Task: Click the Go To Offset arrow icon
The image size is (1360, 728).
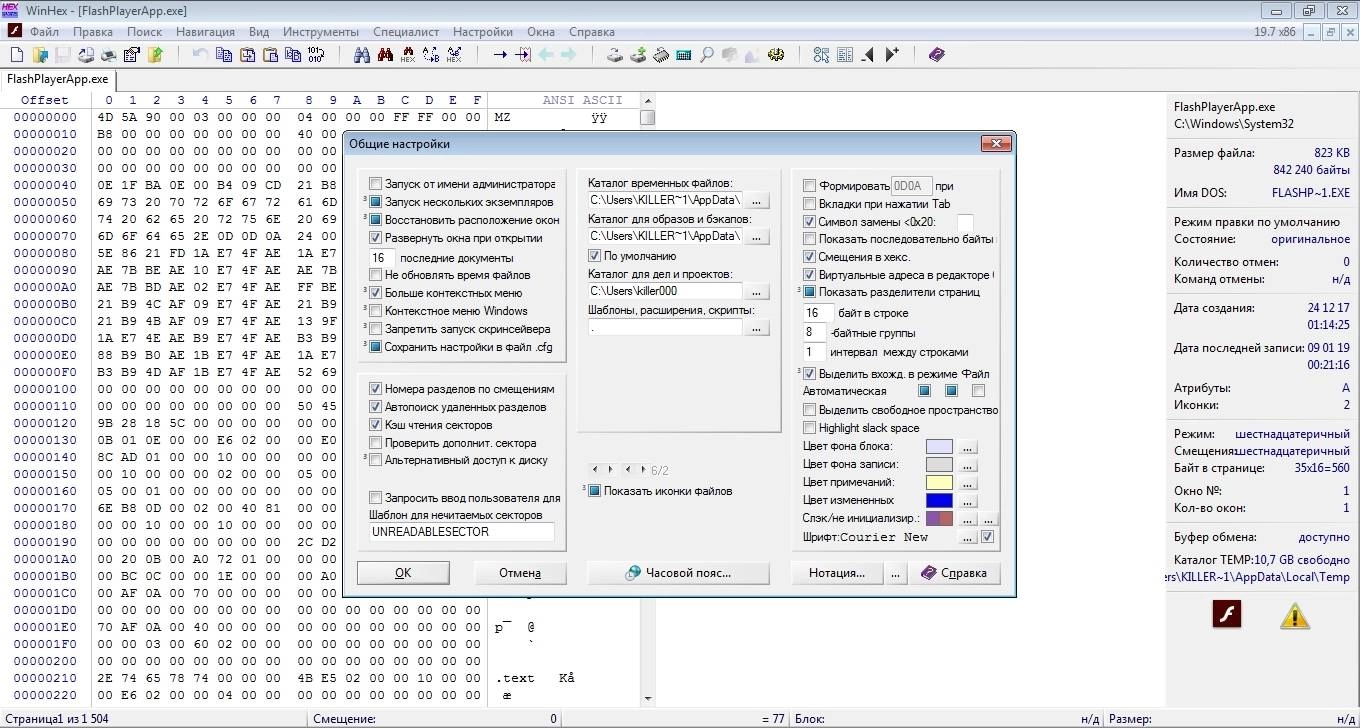Action: click(x=500, y=55)
